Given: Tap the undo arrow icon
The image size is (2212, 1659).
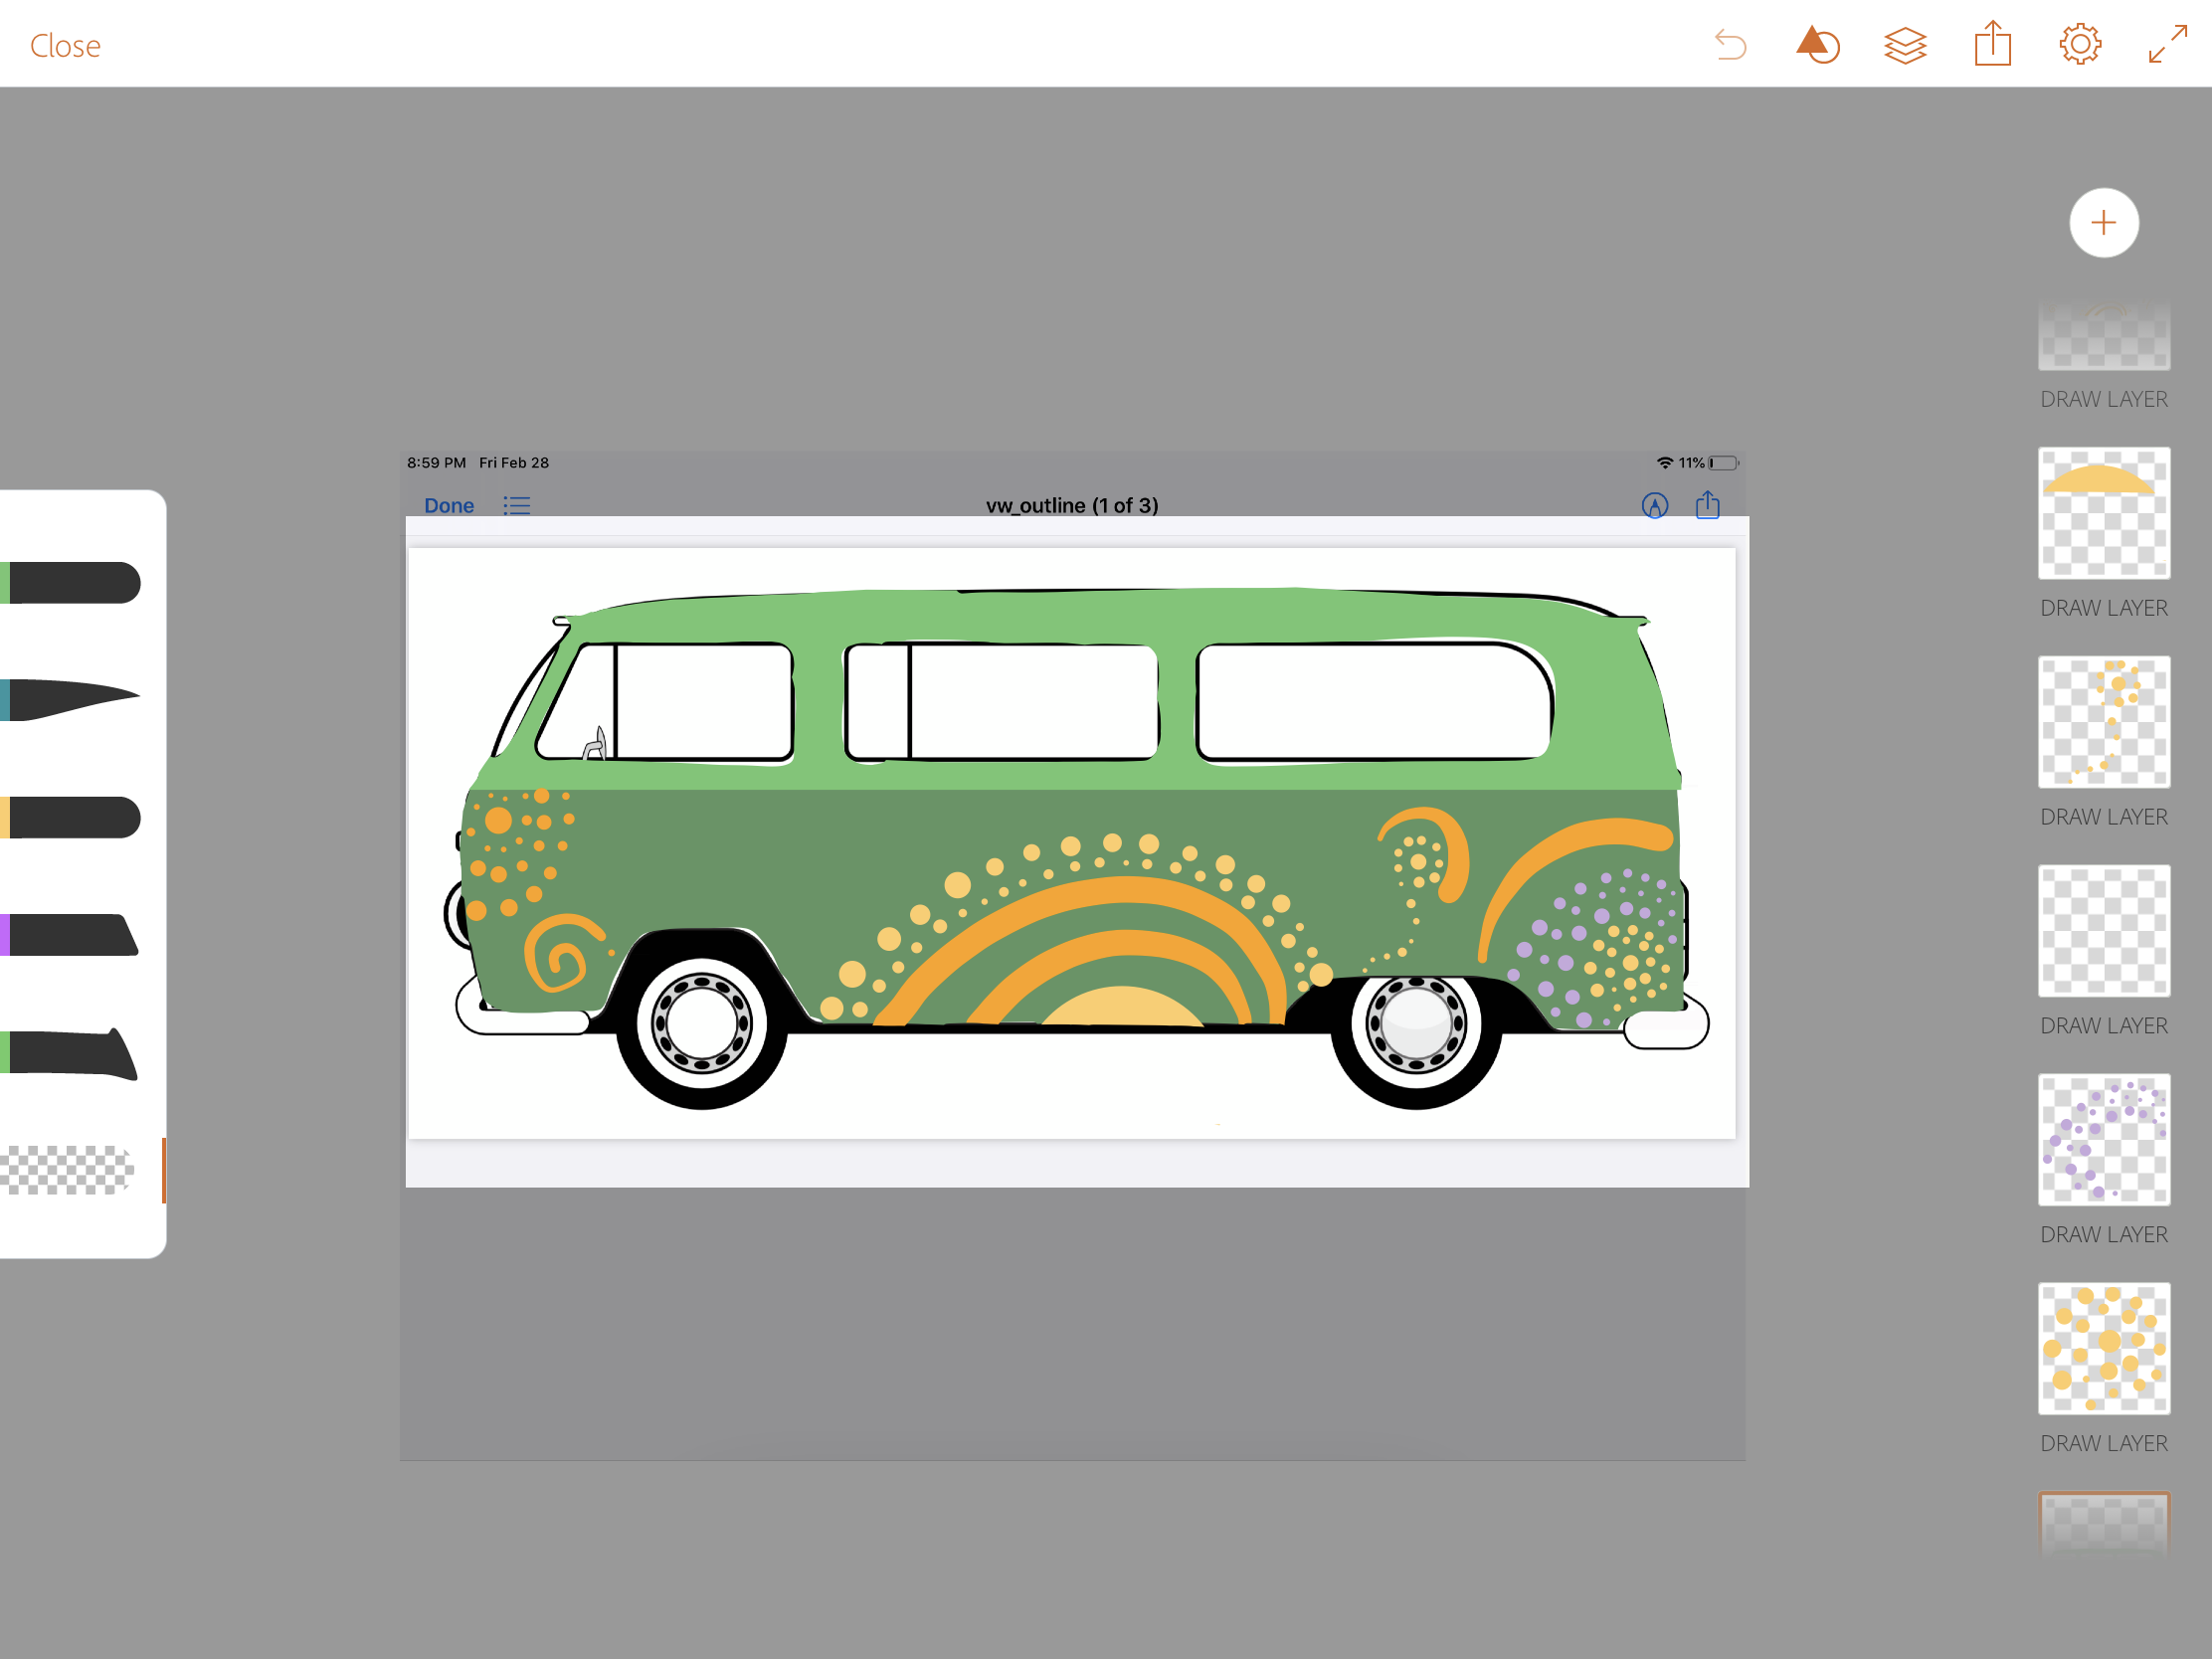Looking at the screenshot, I should (x=1730, y=45).
